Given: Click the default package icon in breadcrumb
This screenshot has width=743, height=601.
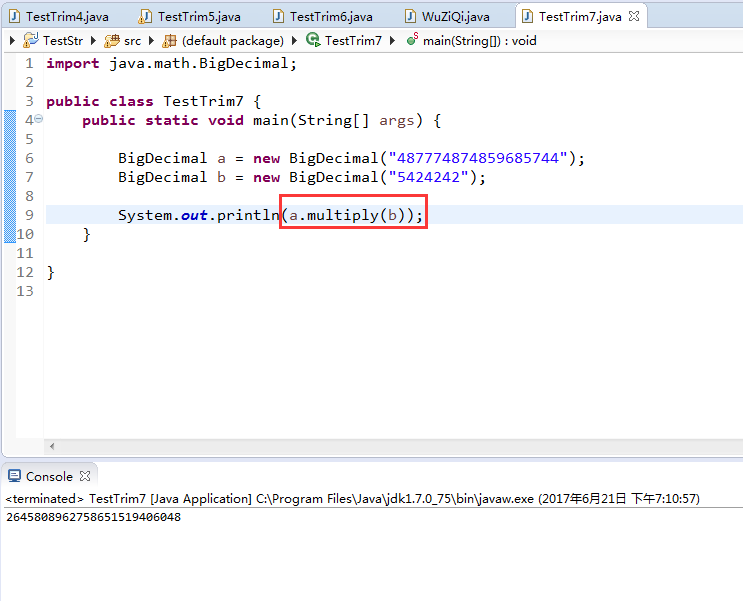Looking at the screenshot, I should [169, 41].
